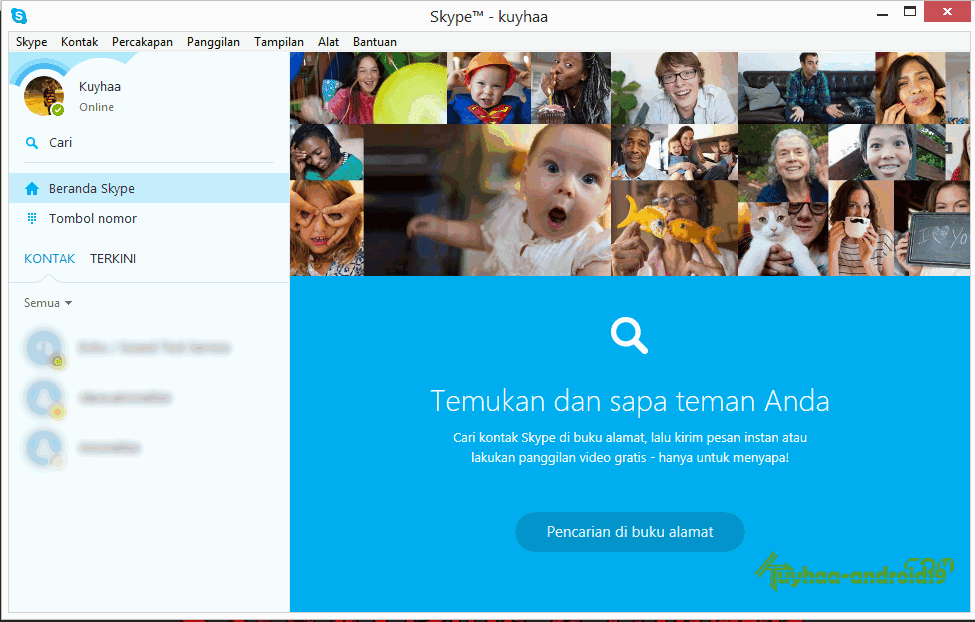Go to Beranda Skype
Image resolution: width=975 pixels, height=622 pixels.
coord(149,188)
